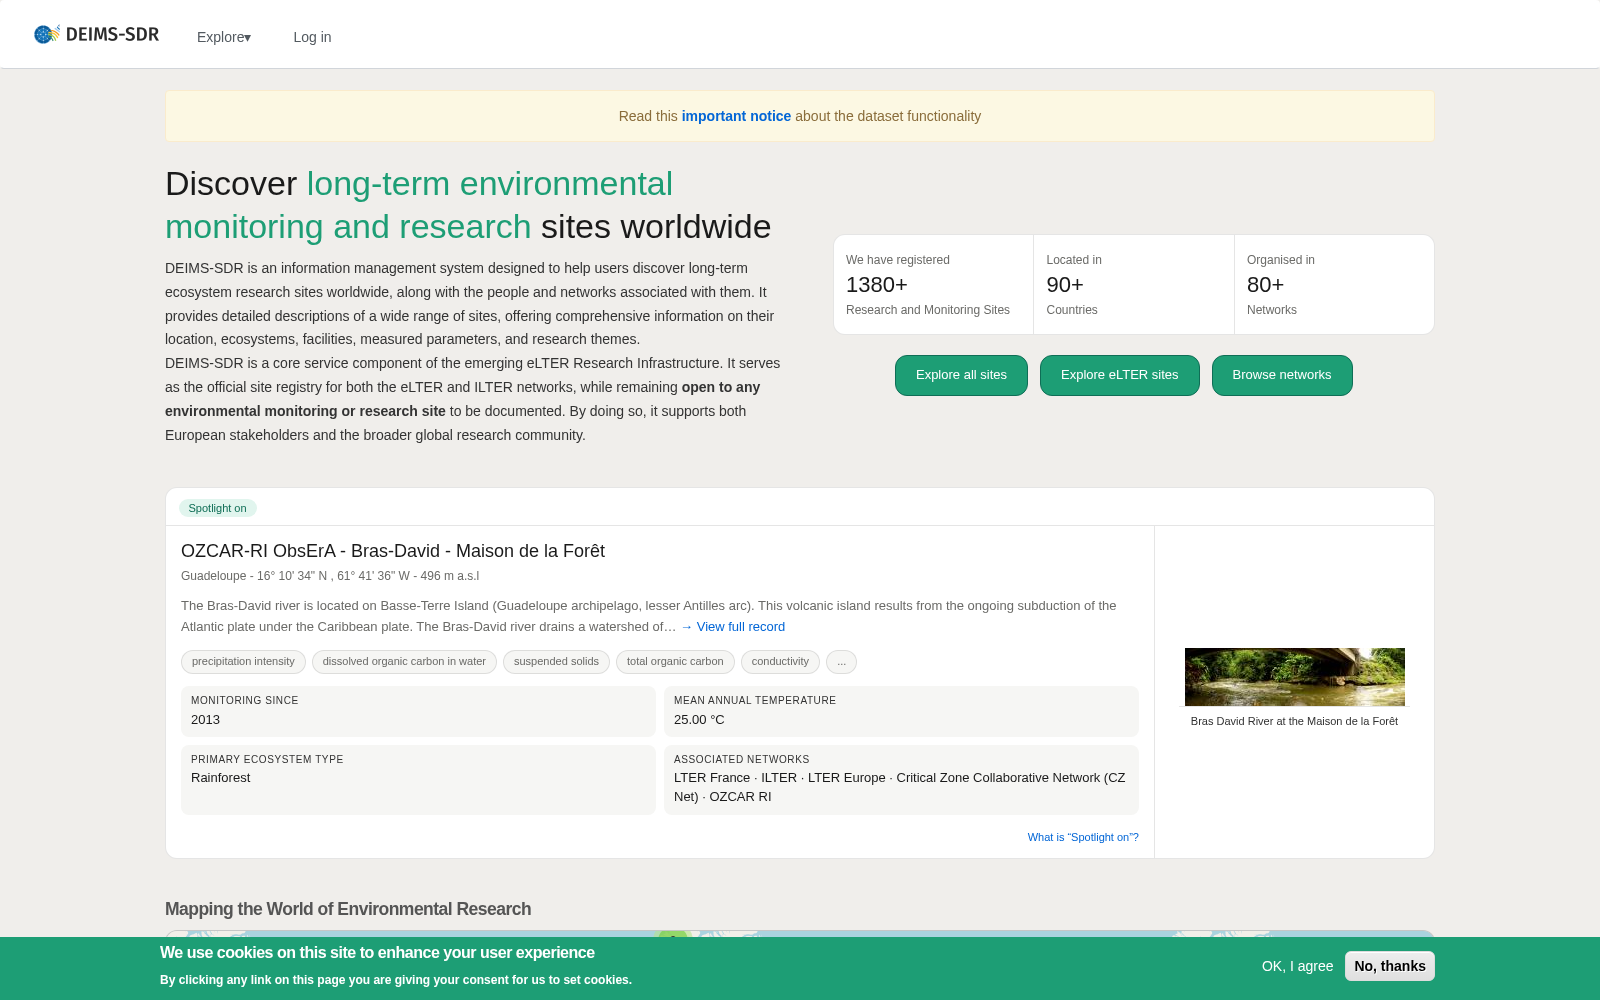Open the spotlight site title OZCAR-RI ObsErA

(x=393, y=551)
